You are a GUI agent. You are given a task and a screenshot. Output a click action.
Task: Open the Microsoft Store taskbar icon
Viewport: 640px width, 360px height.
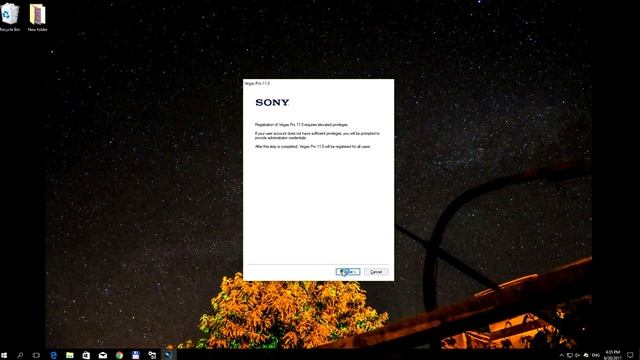click(x=86, y=355)
